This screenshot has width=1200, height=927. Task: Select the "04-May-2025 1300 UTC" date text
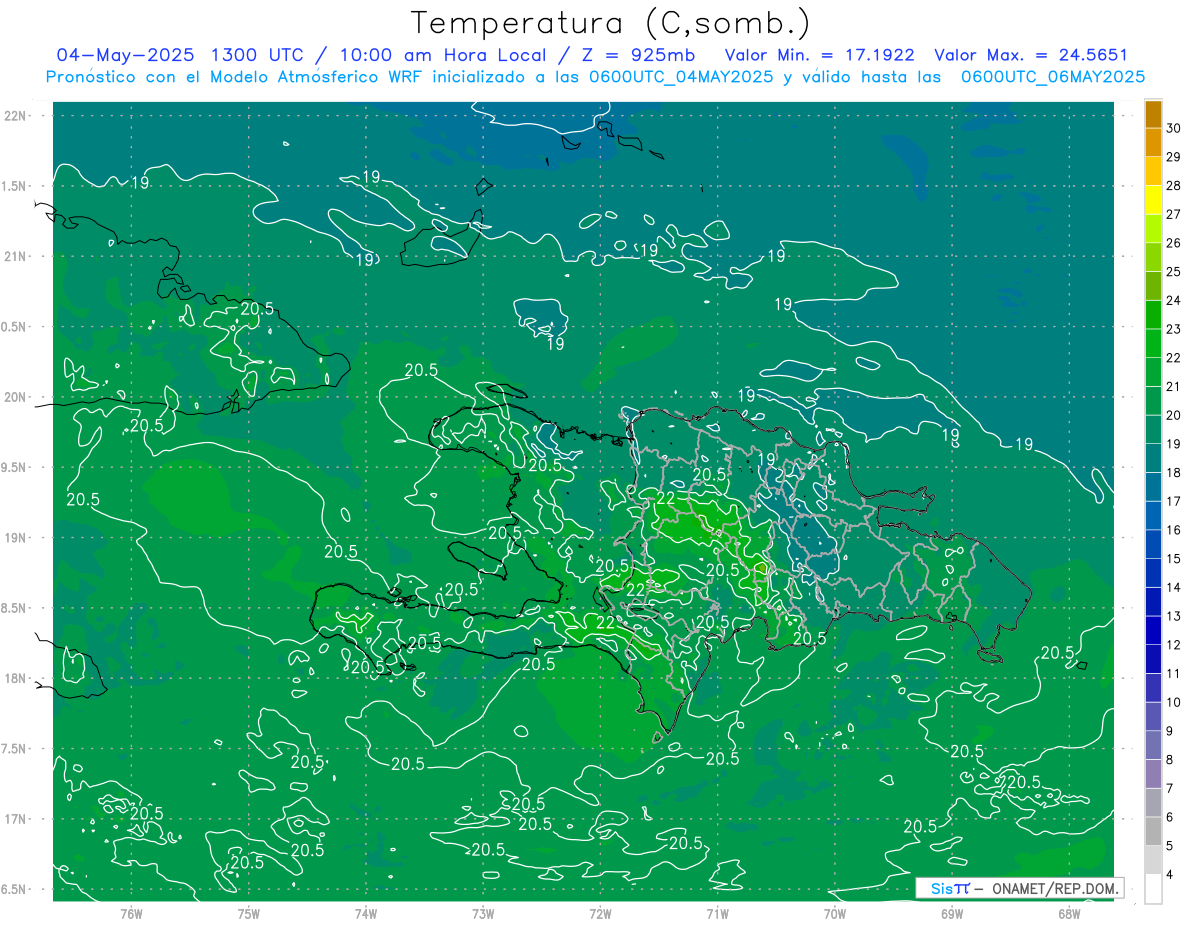click(x=180, y=55)
